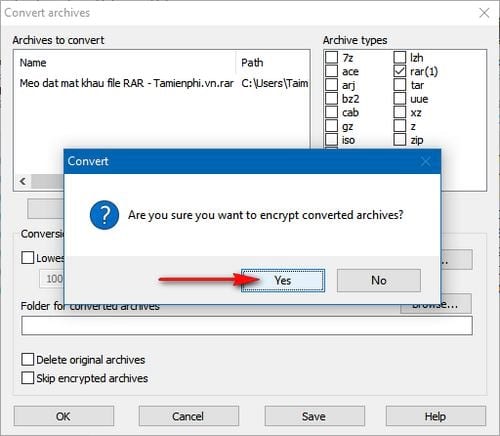The width and height of the screenshot is (500, 436).
Task: Open Help for Convert archives dialog
Action: [436, 416]
